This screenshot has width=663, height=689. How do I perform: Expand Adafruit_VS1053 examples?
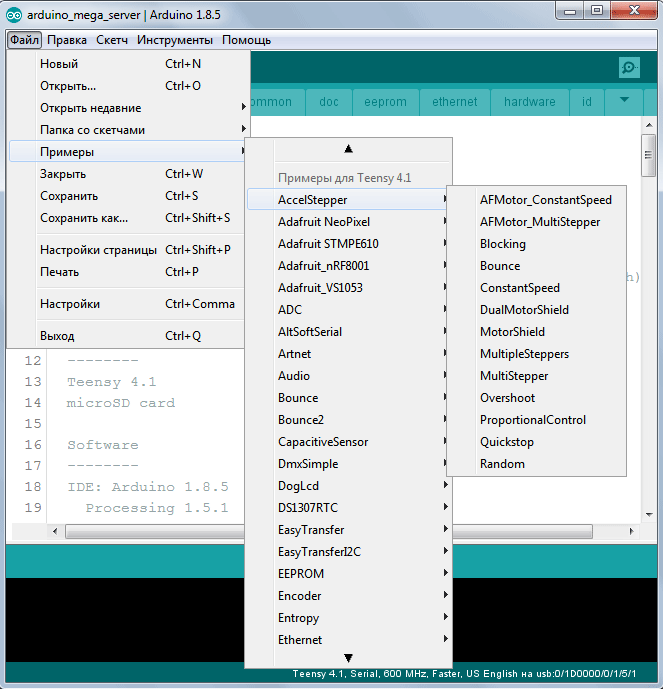348,288
